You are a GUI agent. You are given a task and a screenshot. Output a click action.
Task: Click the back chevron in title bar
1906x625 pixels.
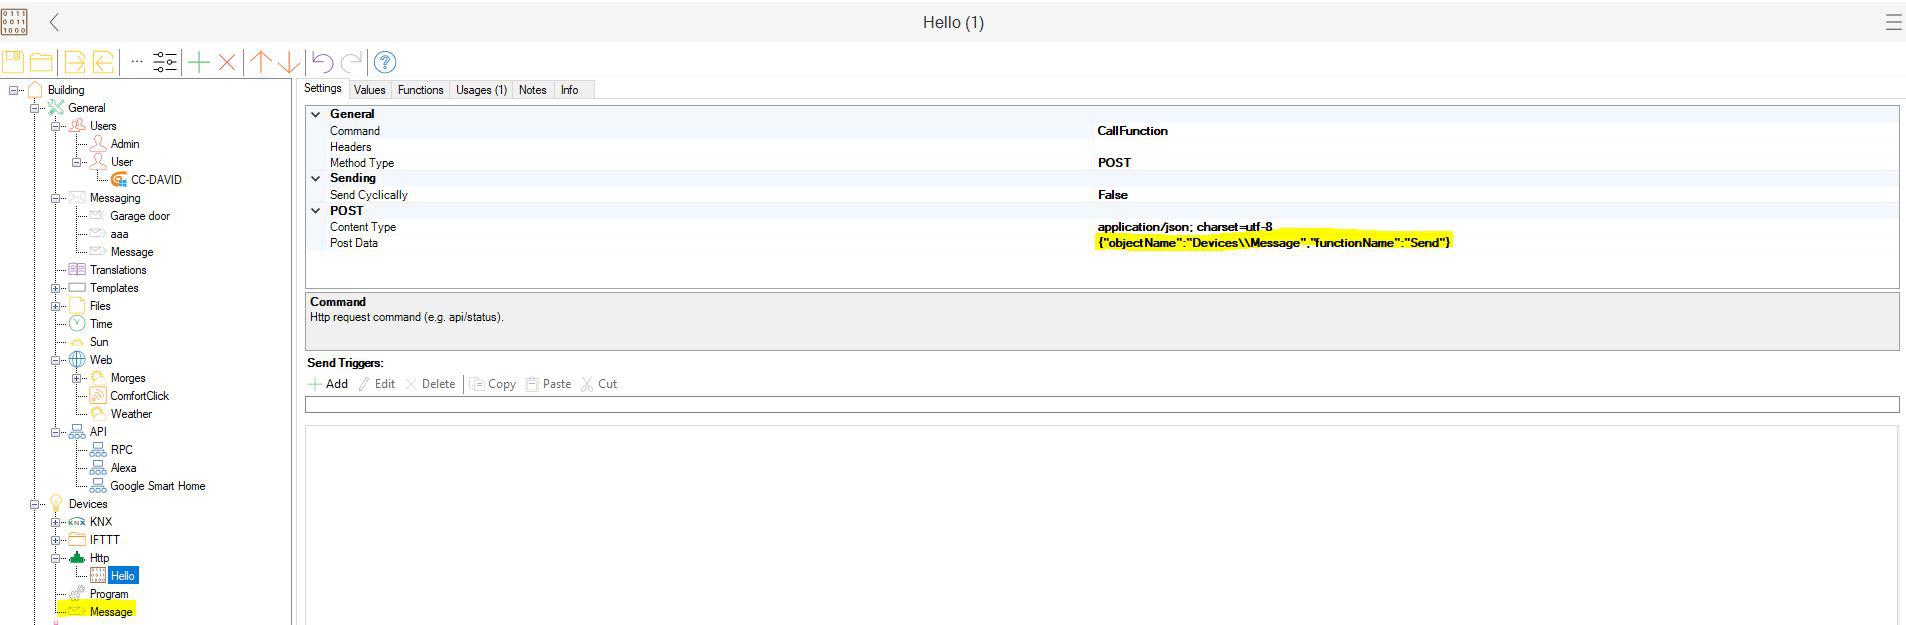[x=54, y=22]
